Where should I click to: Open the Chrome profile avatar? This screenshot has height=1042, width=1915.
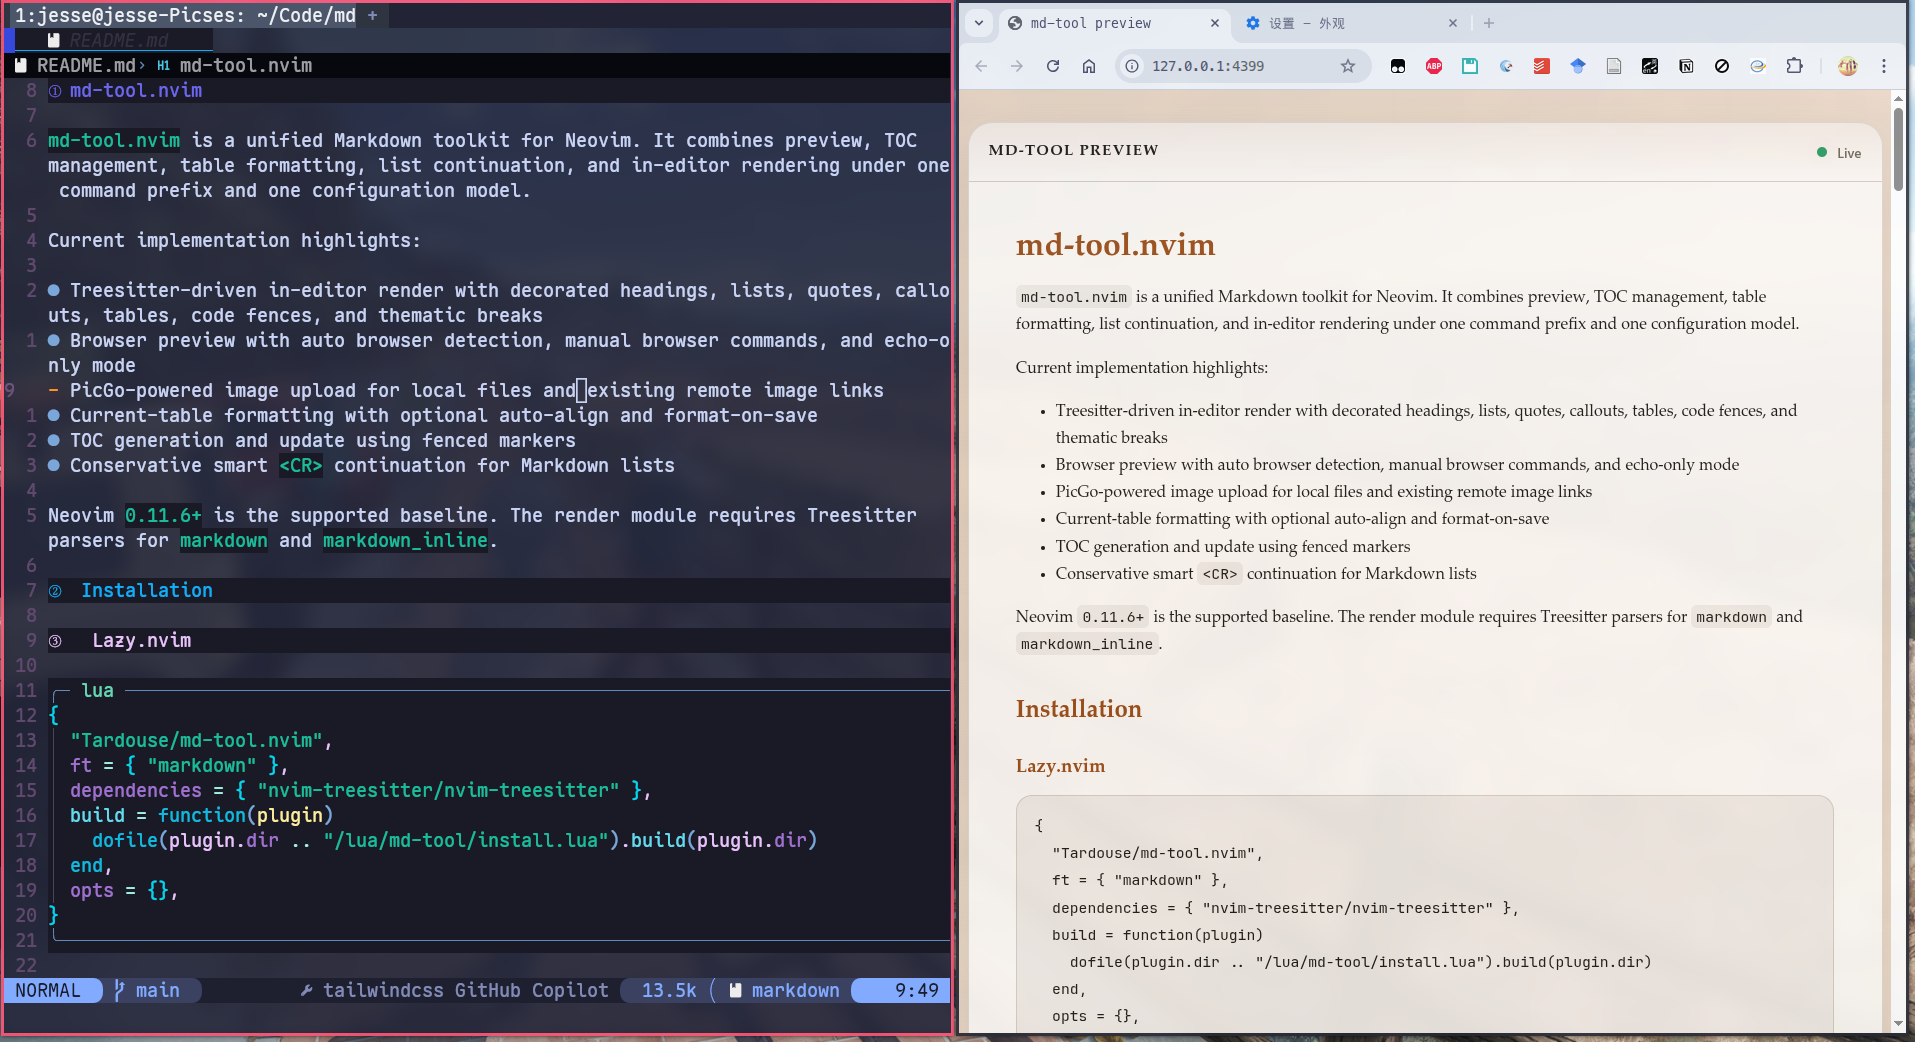[1848, 66]
